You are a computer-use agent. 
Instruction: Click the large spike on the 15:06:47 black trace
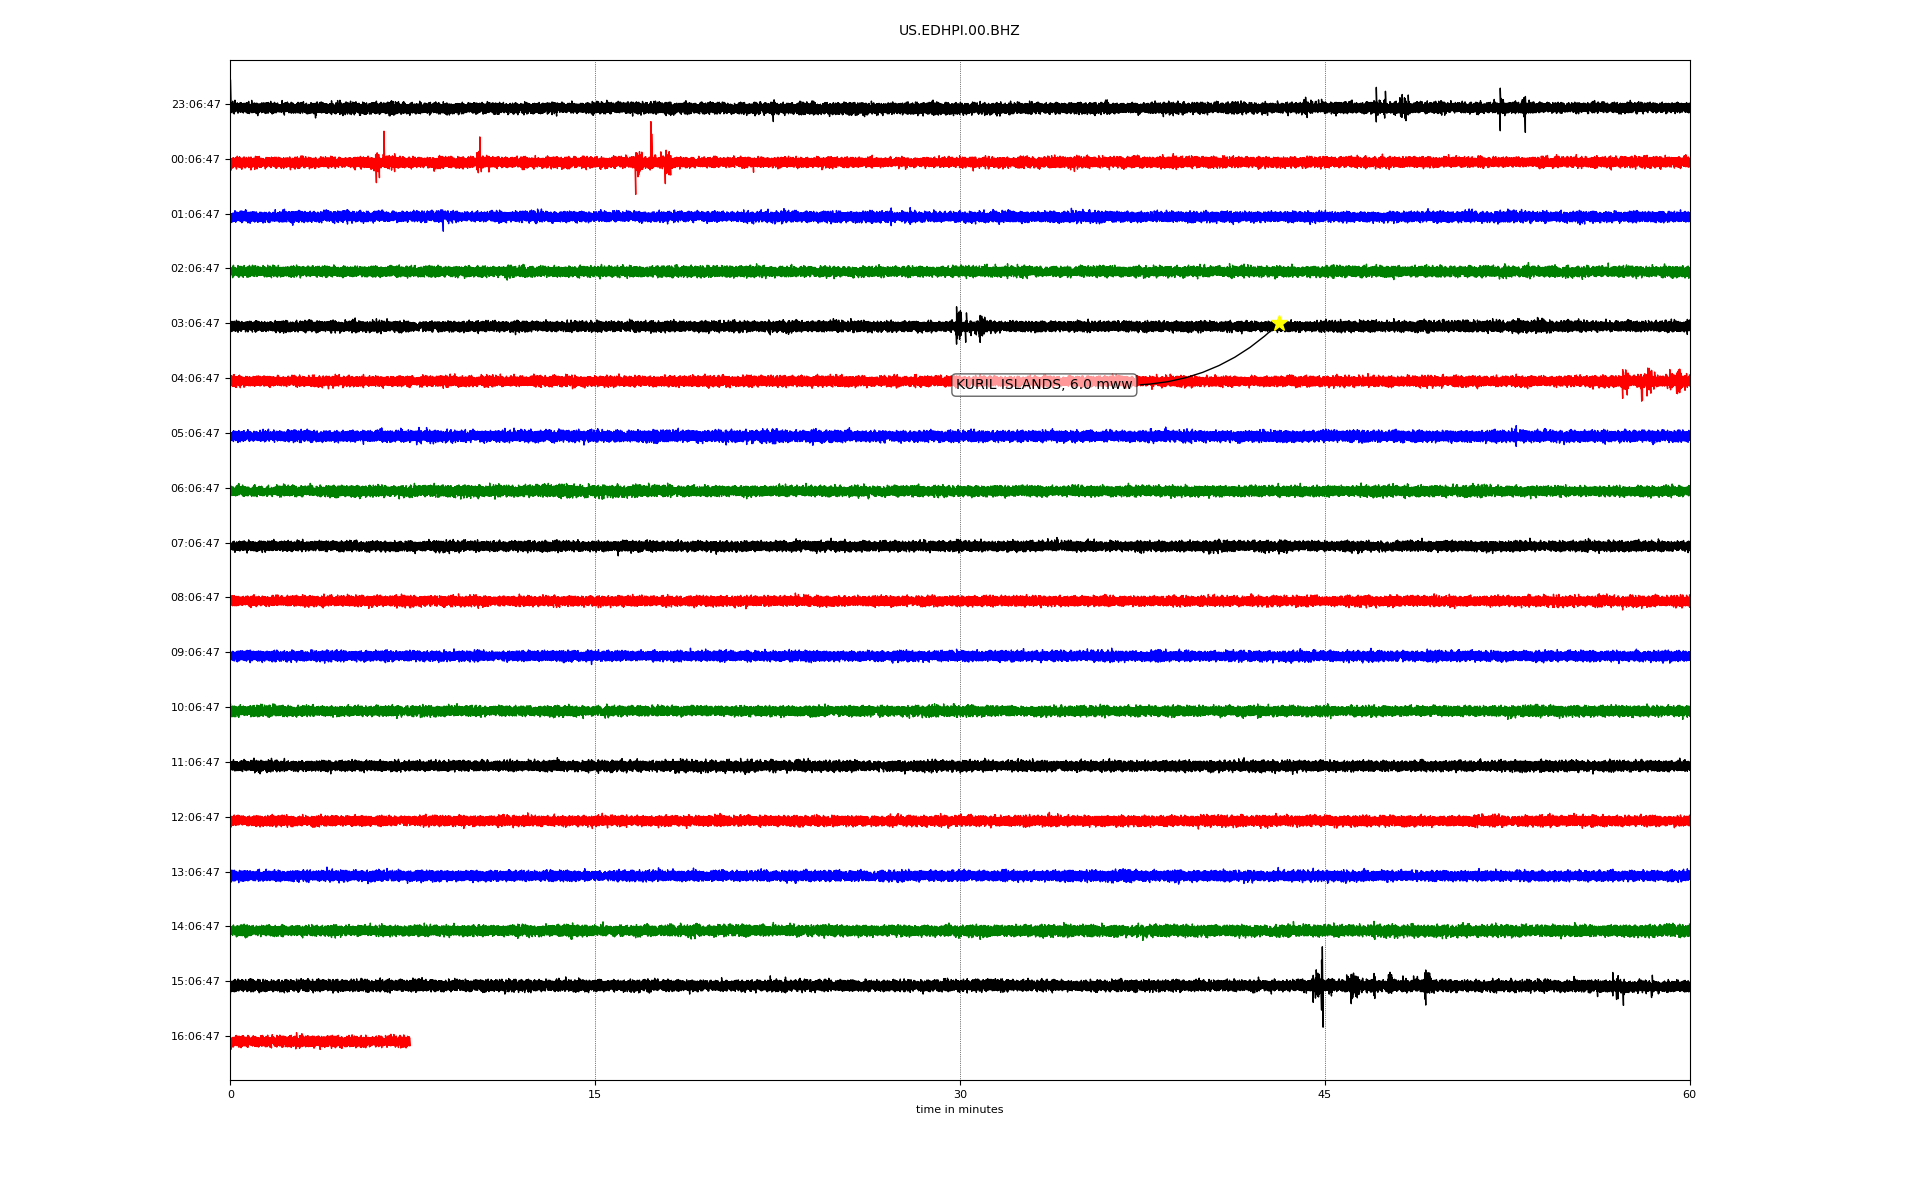click(1322, 986)
